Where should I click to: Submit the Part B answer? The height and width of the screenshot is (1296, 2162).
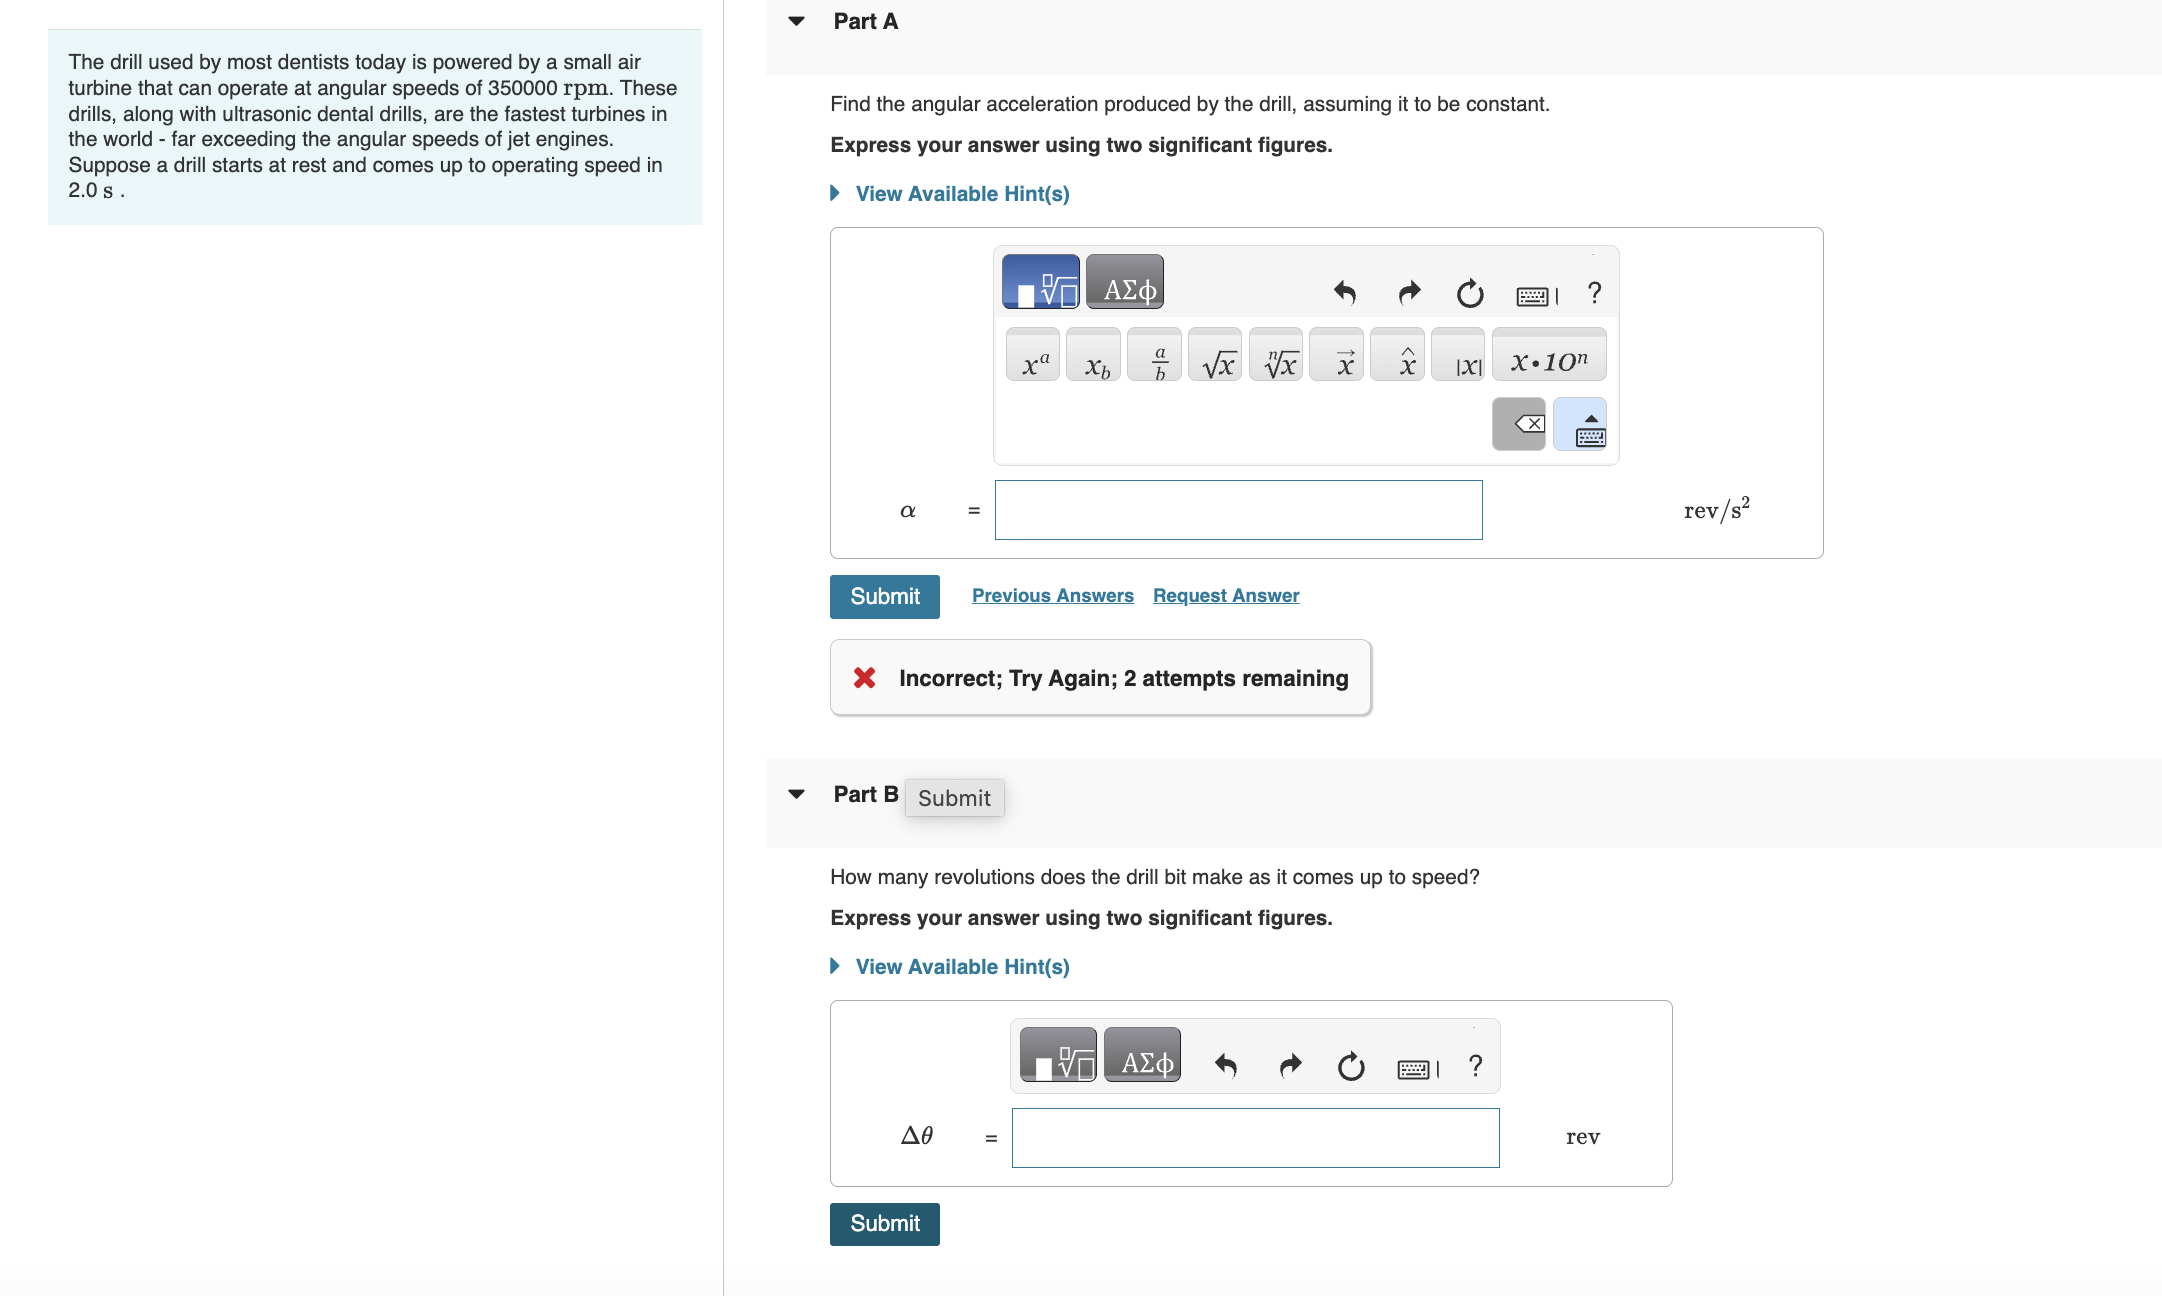pos(885,1224)
